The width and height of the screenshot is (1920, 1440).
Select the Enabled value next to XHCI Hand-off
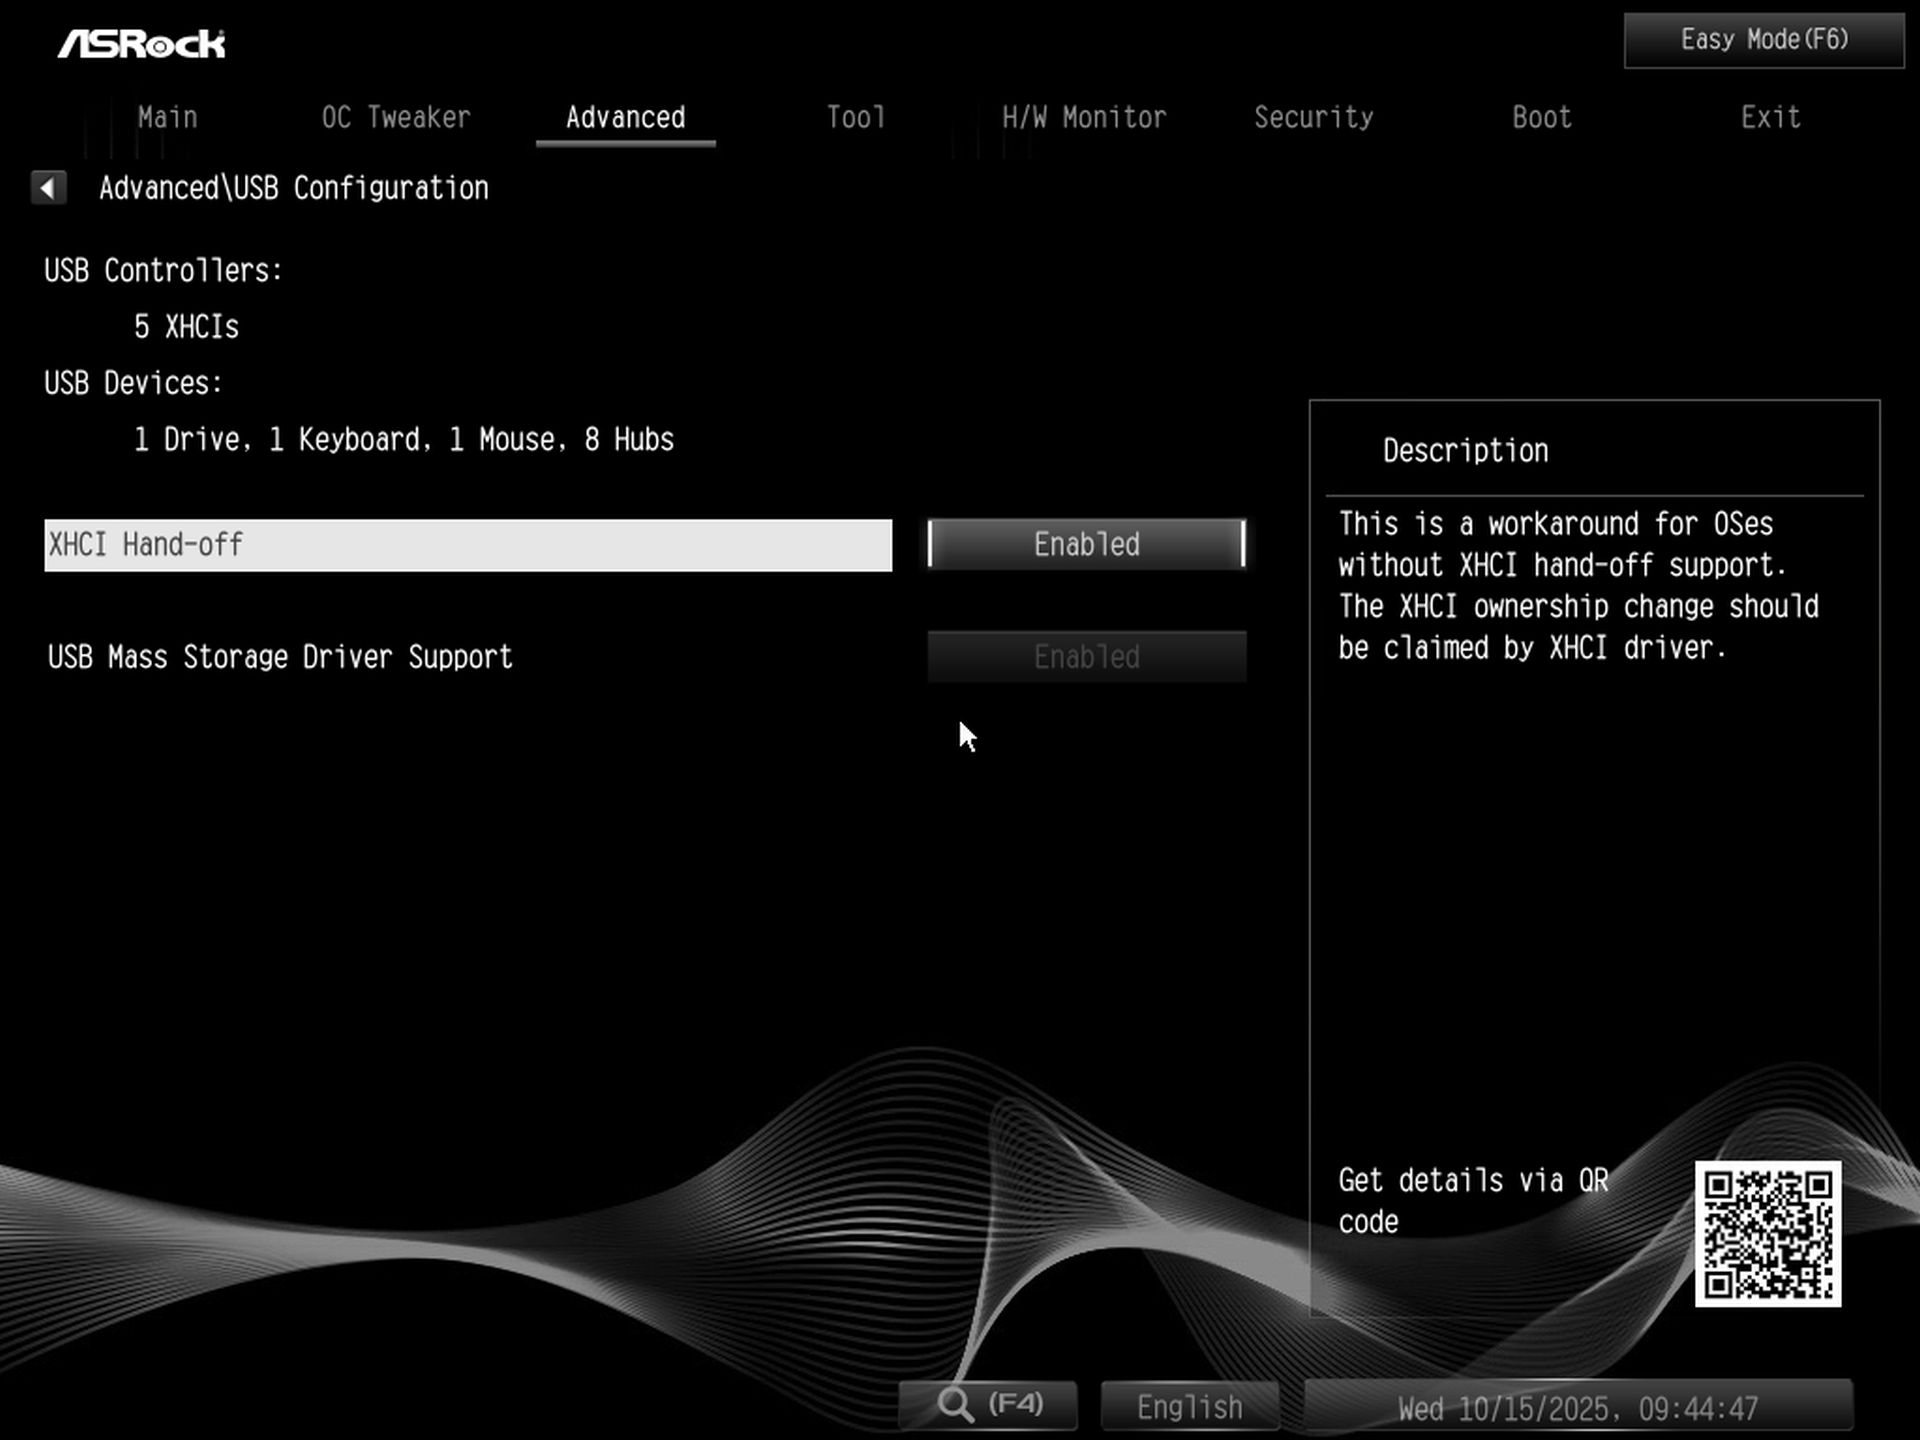[1086, 545]
